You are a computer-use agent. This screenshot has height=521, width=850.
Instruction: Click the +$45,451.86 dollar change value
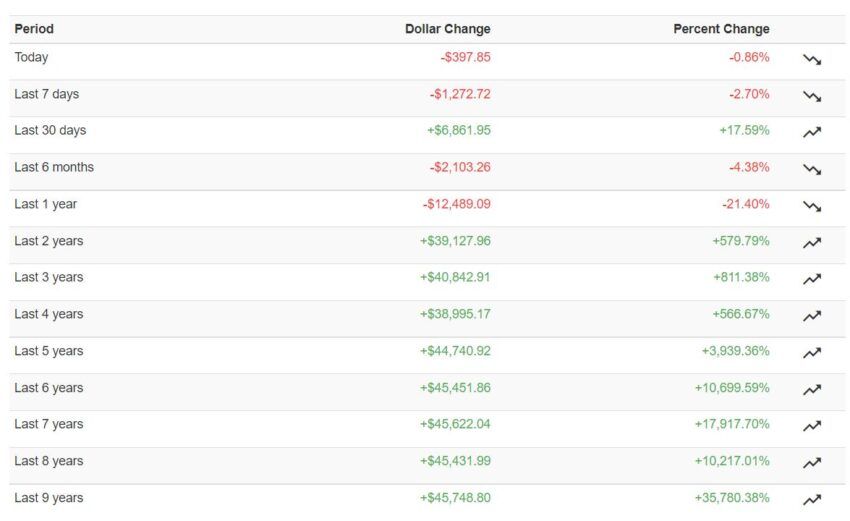(455, 388)
